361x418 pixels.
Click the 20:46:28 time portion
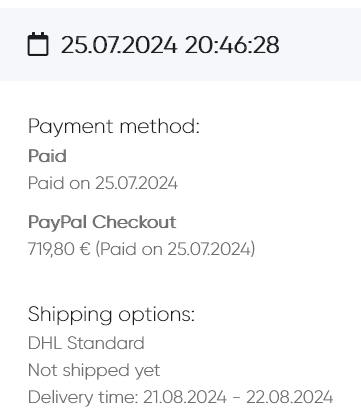[x=232, y=45]
